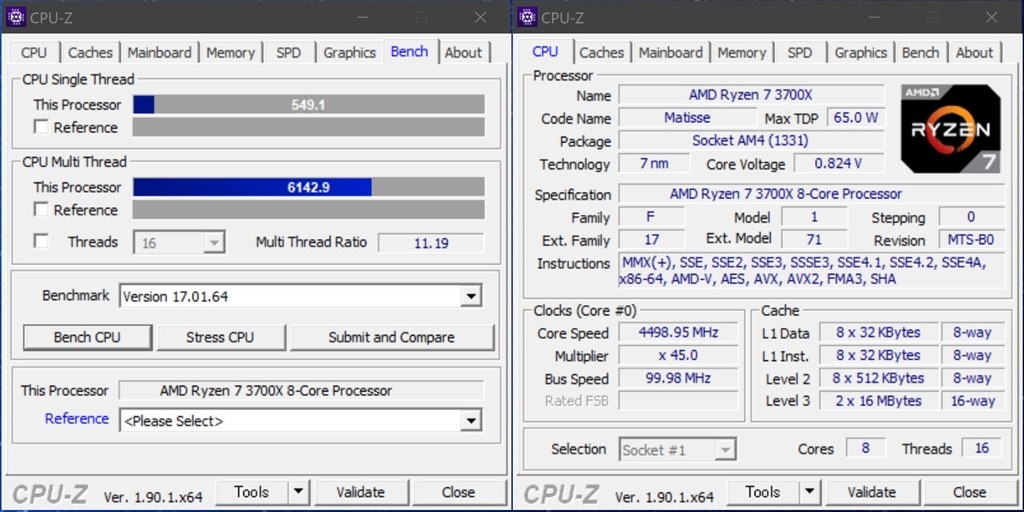Viewport: 1024px width, 512px height.
Task: Click Close button in right window footer
Action: [x=970, y=492]
